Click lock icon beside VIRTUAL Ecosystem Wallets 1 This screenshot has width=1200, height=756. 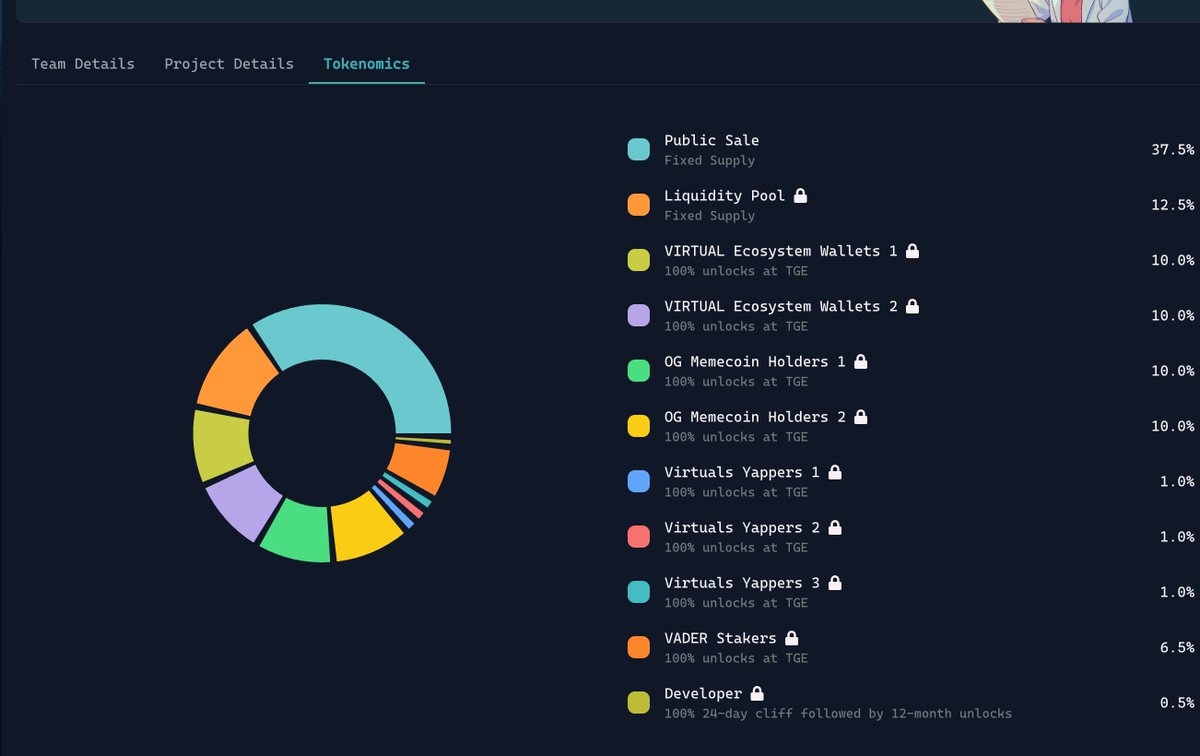[x=912, y=251]
